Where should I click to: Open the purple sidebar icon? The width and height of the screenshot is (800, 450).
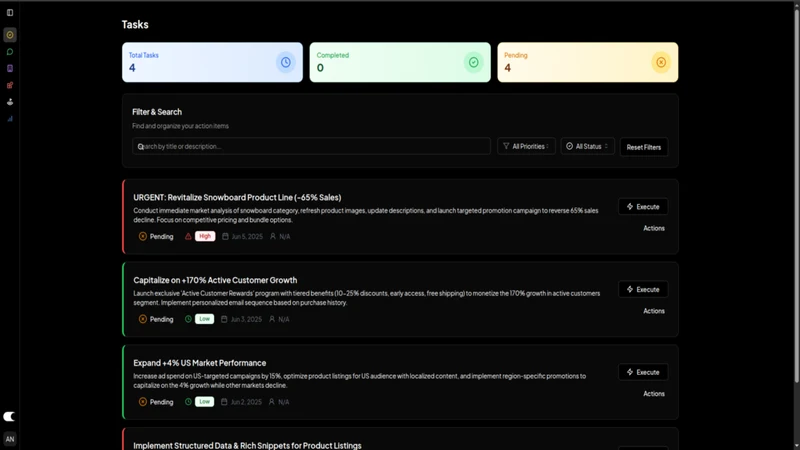pos(10,68)
